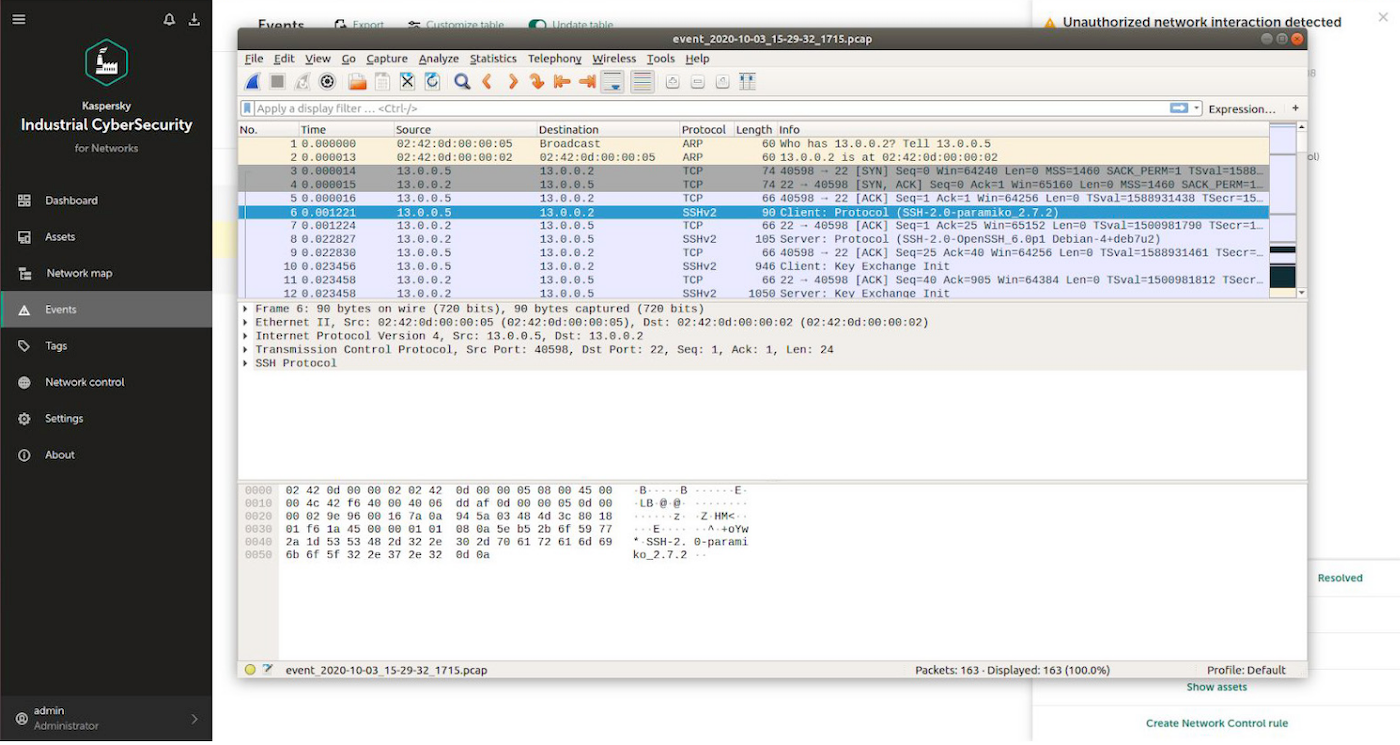Viewport: 1400px width, 745px height.
Task: Expand the SSH Protocol tree item
Action: point(246,364)
